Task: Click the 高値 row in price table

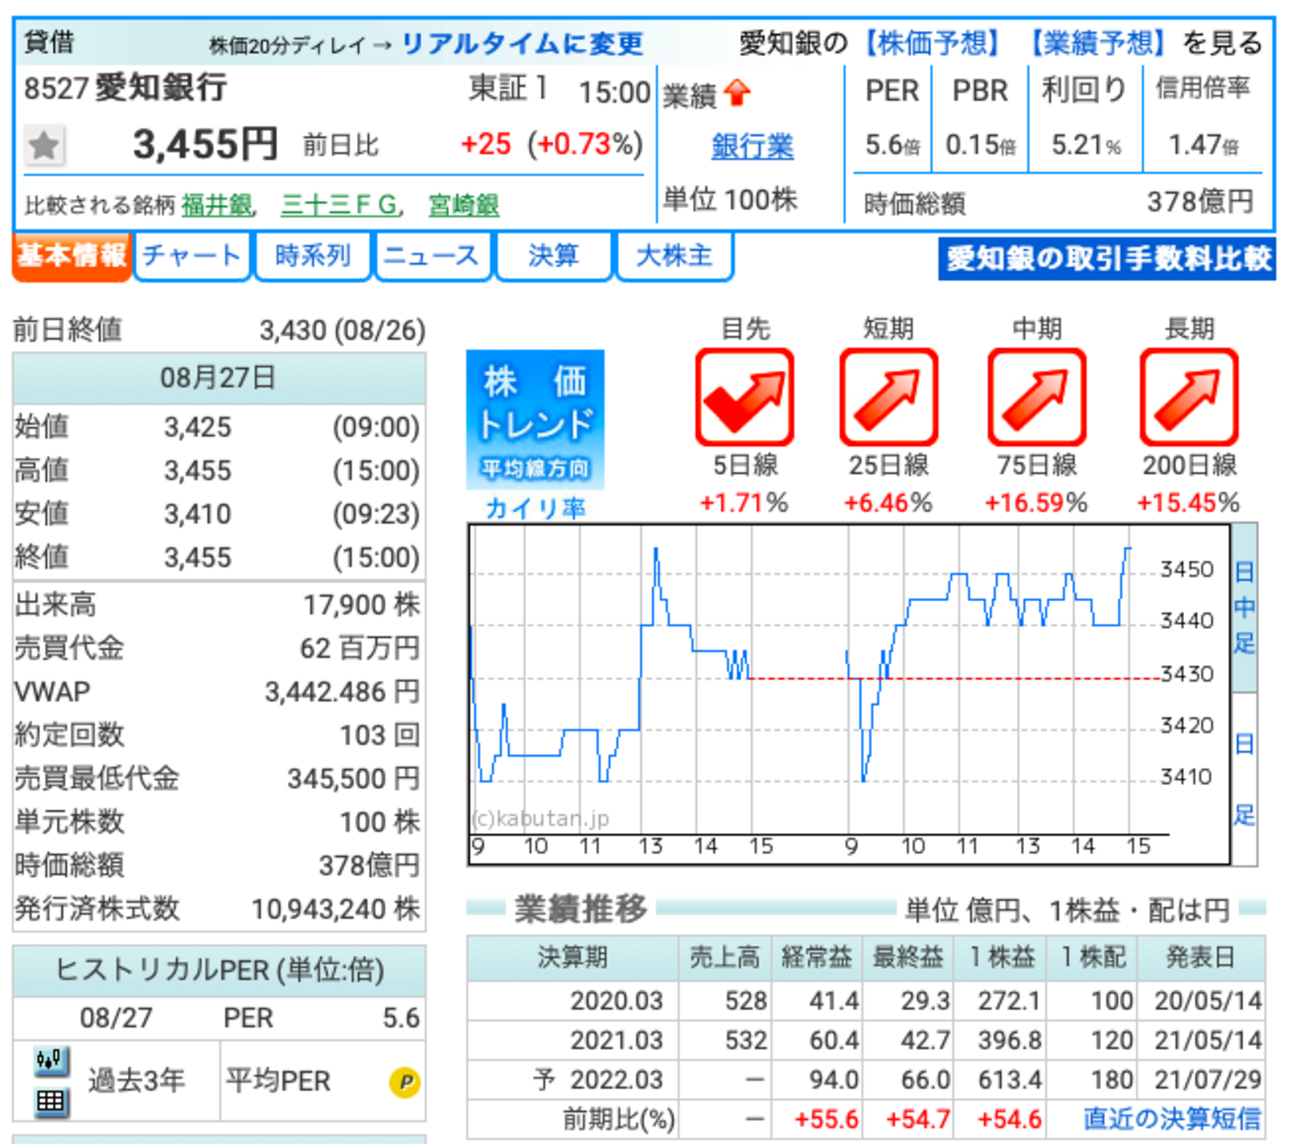Action: click(x=218, y=470)
